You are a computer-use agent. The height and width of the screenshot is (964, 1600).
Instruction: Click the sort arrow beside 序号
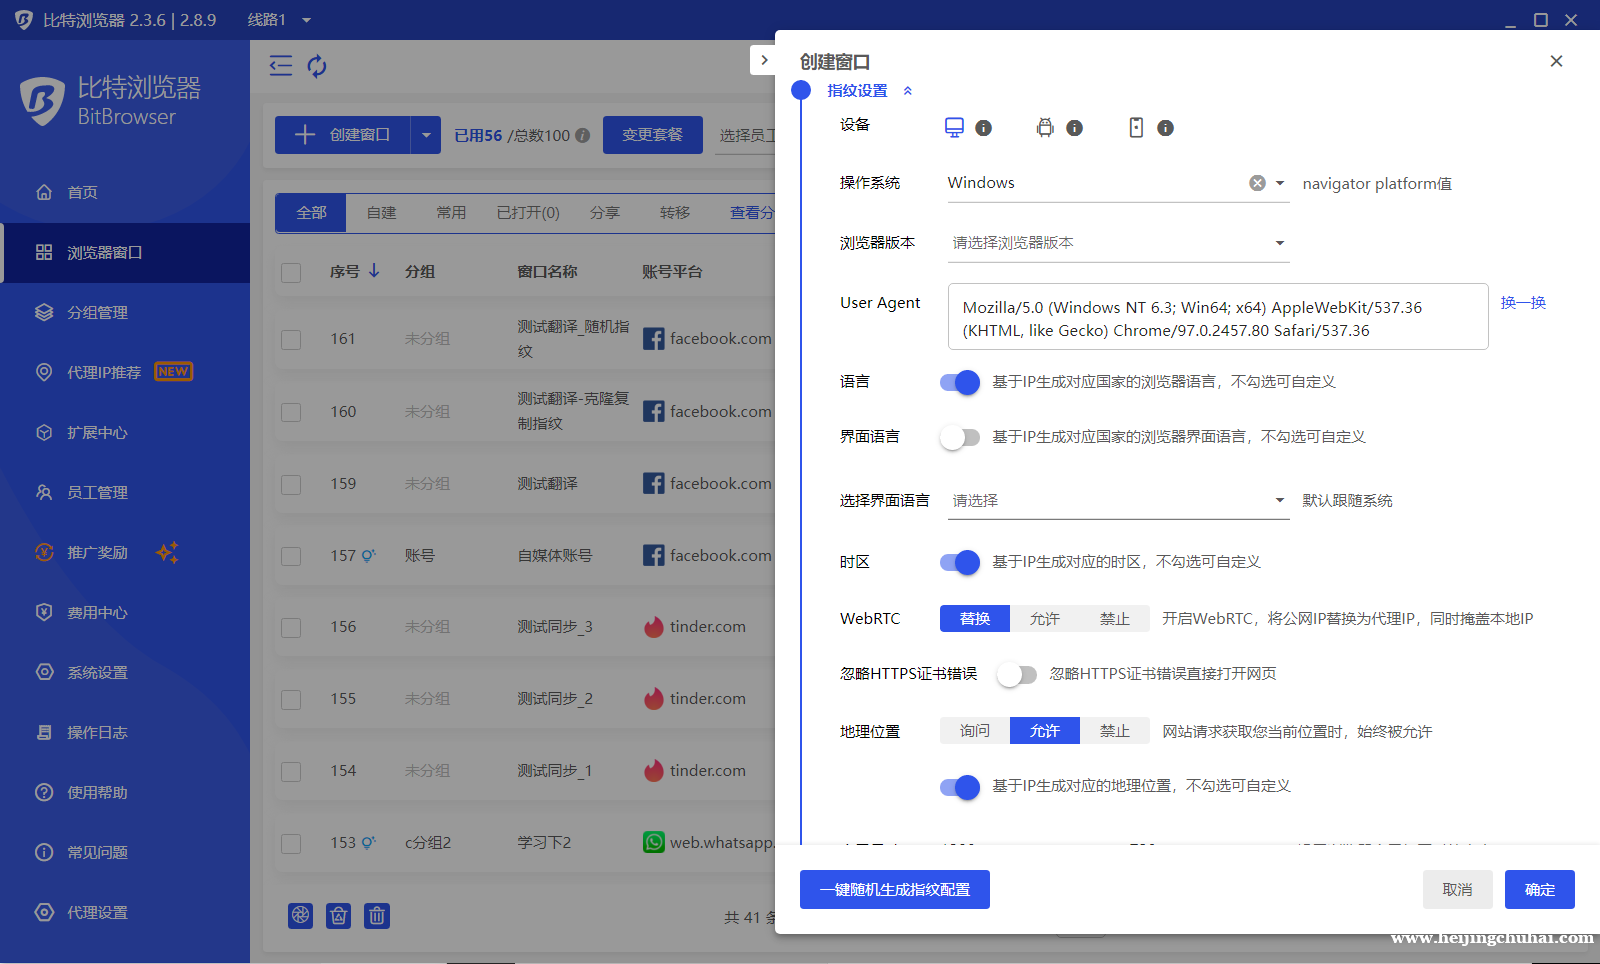374,271
